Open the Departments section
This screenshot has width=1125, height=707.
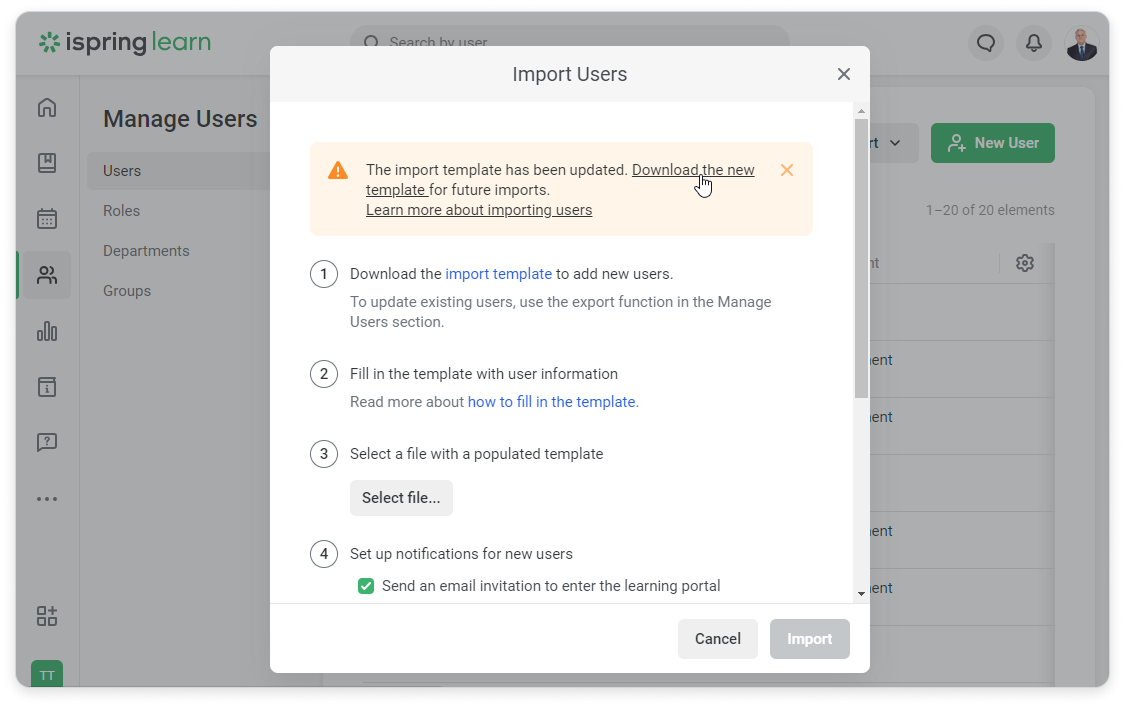tap(146, 251)
